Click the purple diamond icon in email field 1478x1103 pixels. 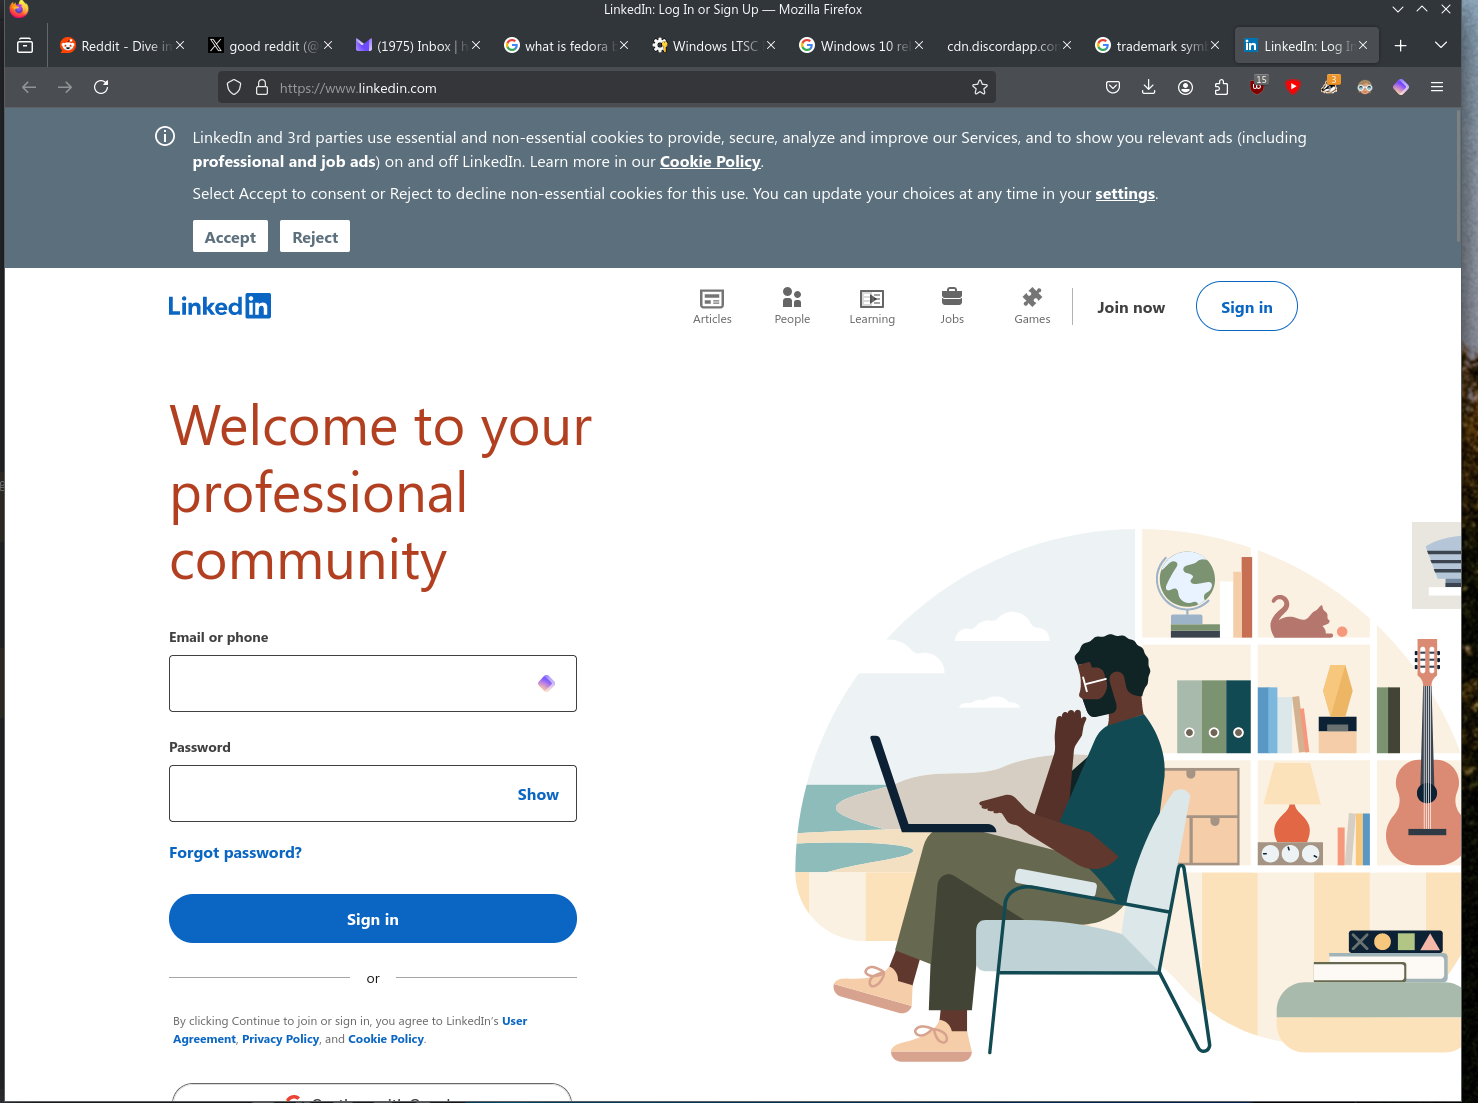click(546, 683)
